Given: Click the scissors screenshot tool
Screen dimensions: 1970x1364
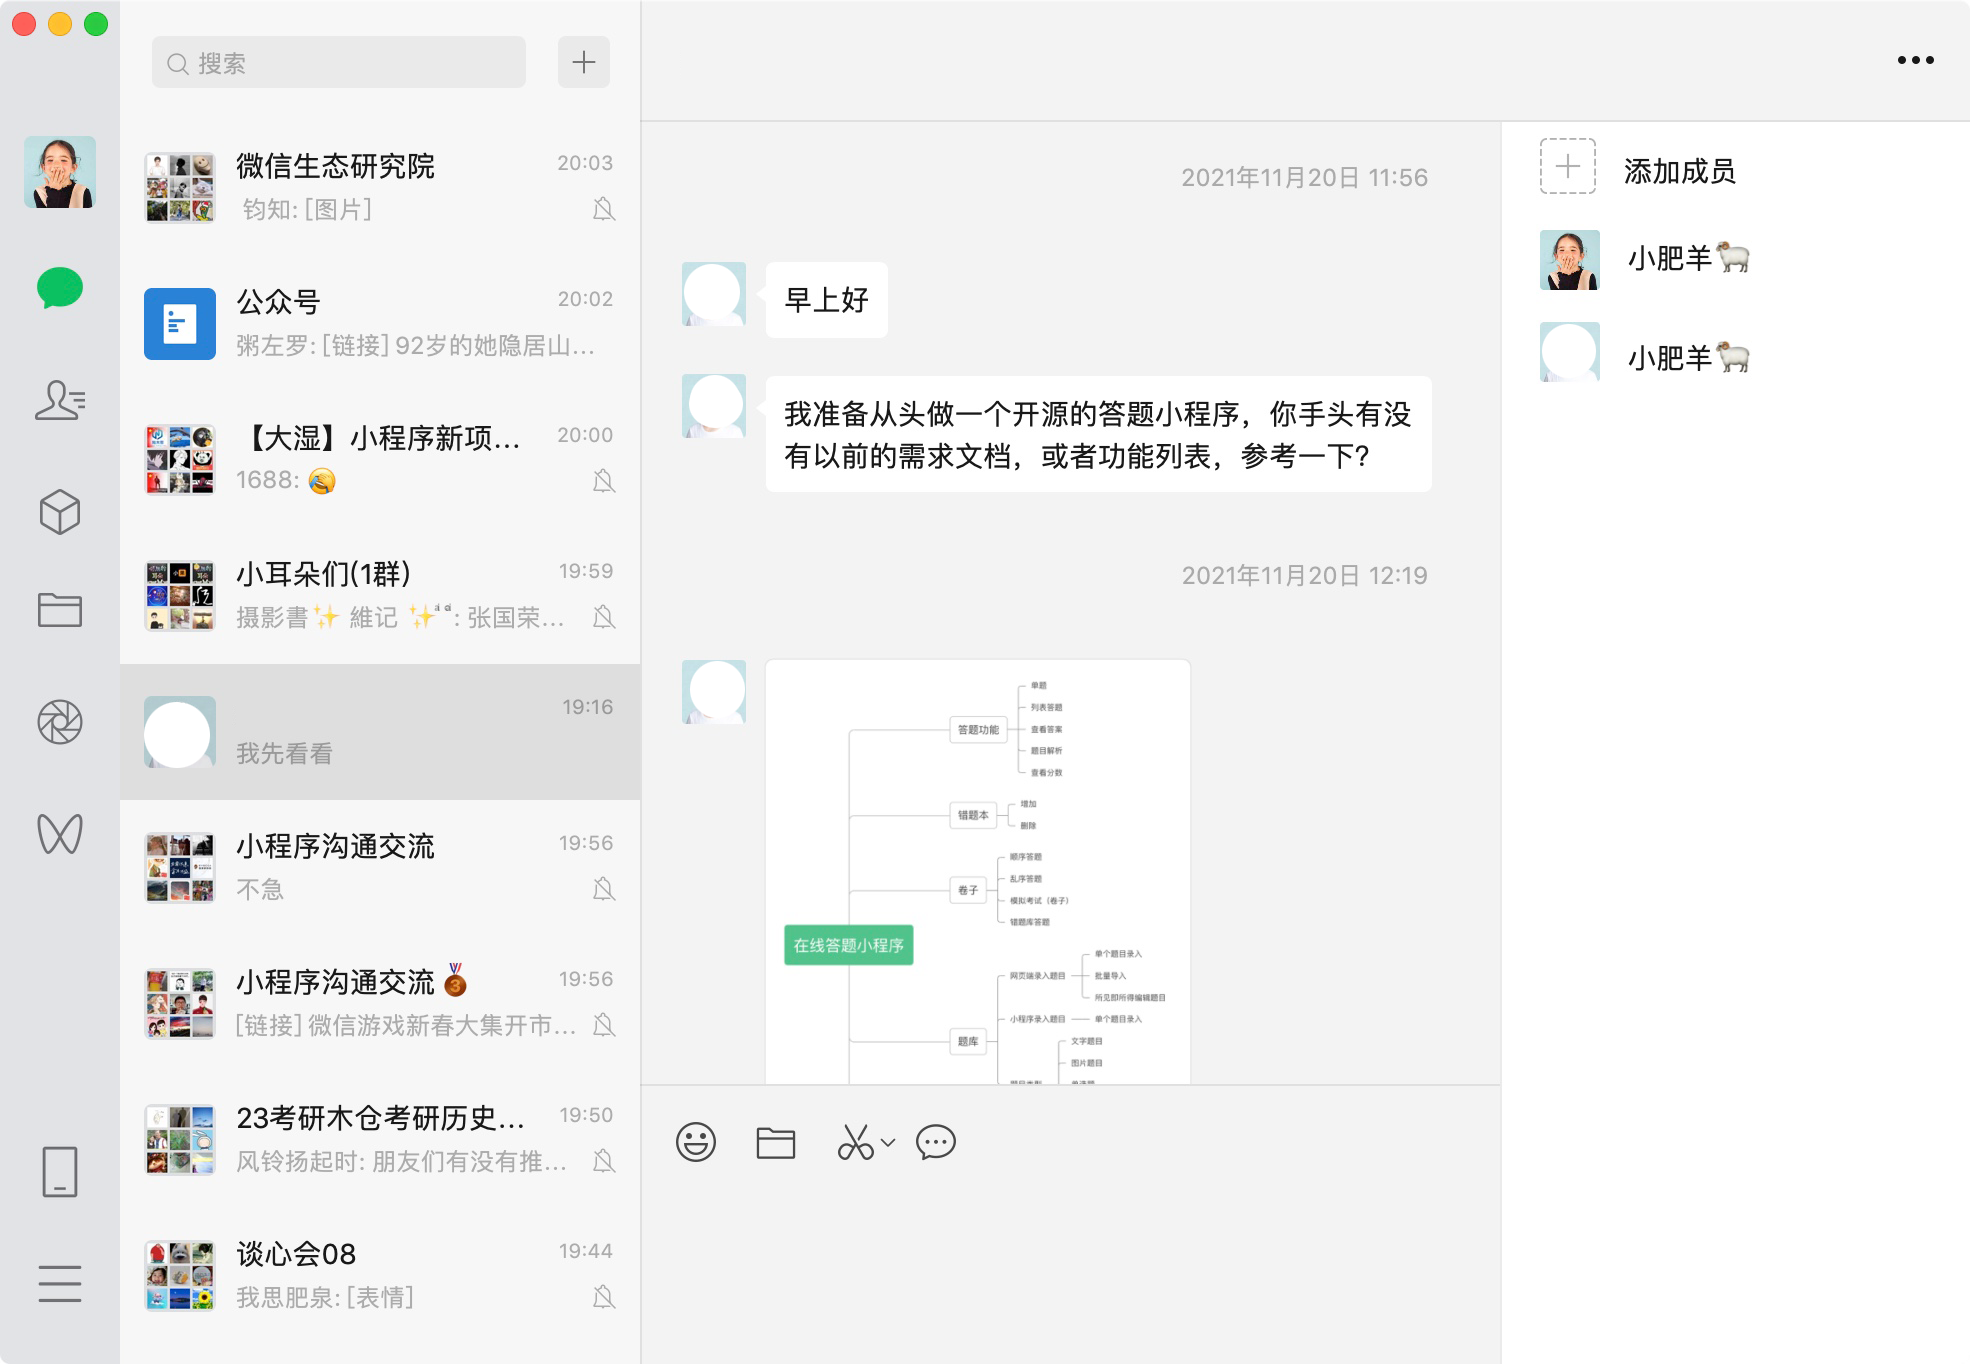Looking at the screenshot, I should coord(855,1142).
